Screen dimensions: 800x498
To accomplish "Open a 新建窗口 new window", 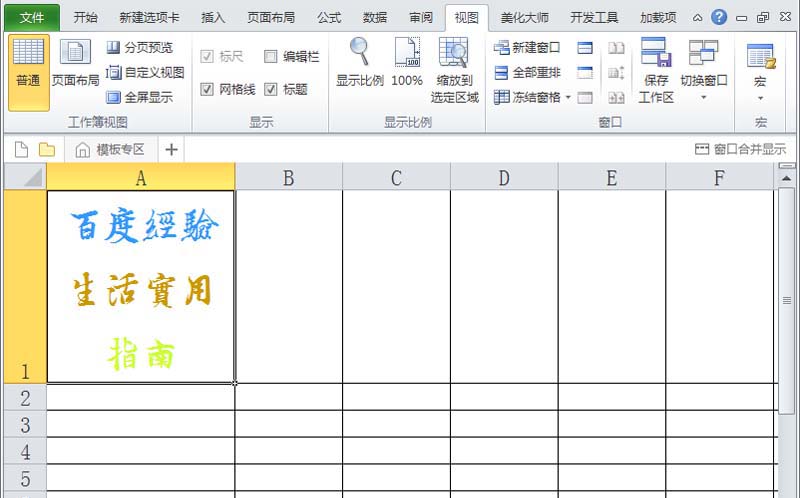I will click(527, 48).
